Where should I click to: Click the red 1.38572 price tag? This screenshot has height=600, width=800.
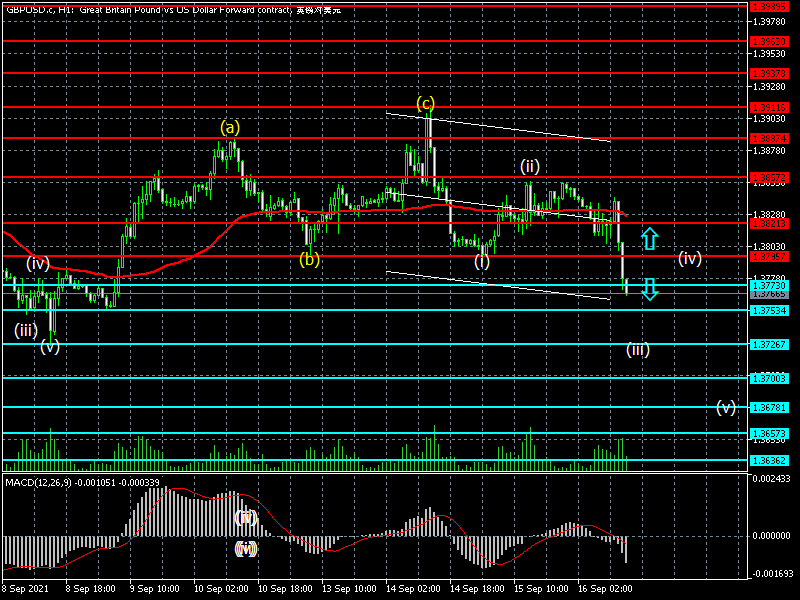click(x=769, y=178)
